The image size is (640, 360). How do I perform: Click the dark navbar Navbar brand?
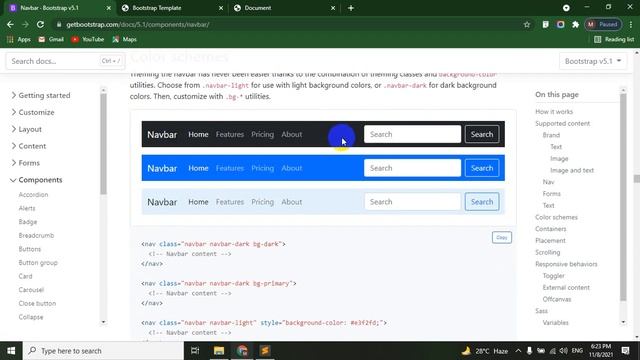tap(162, 134)
